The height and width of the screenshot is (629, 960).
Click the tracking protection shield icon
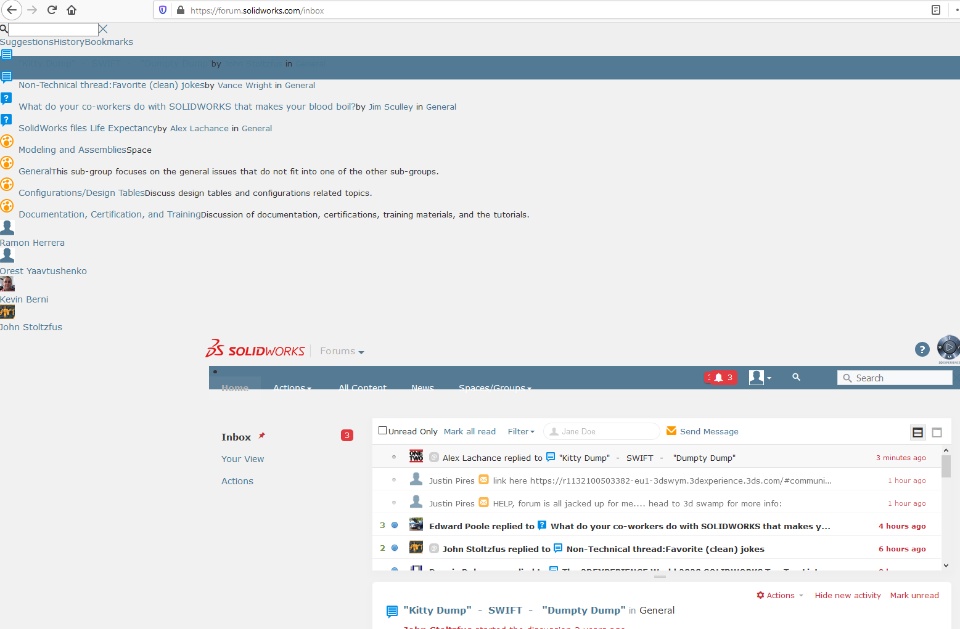(x=162, y=10)
